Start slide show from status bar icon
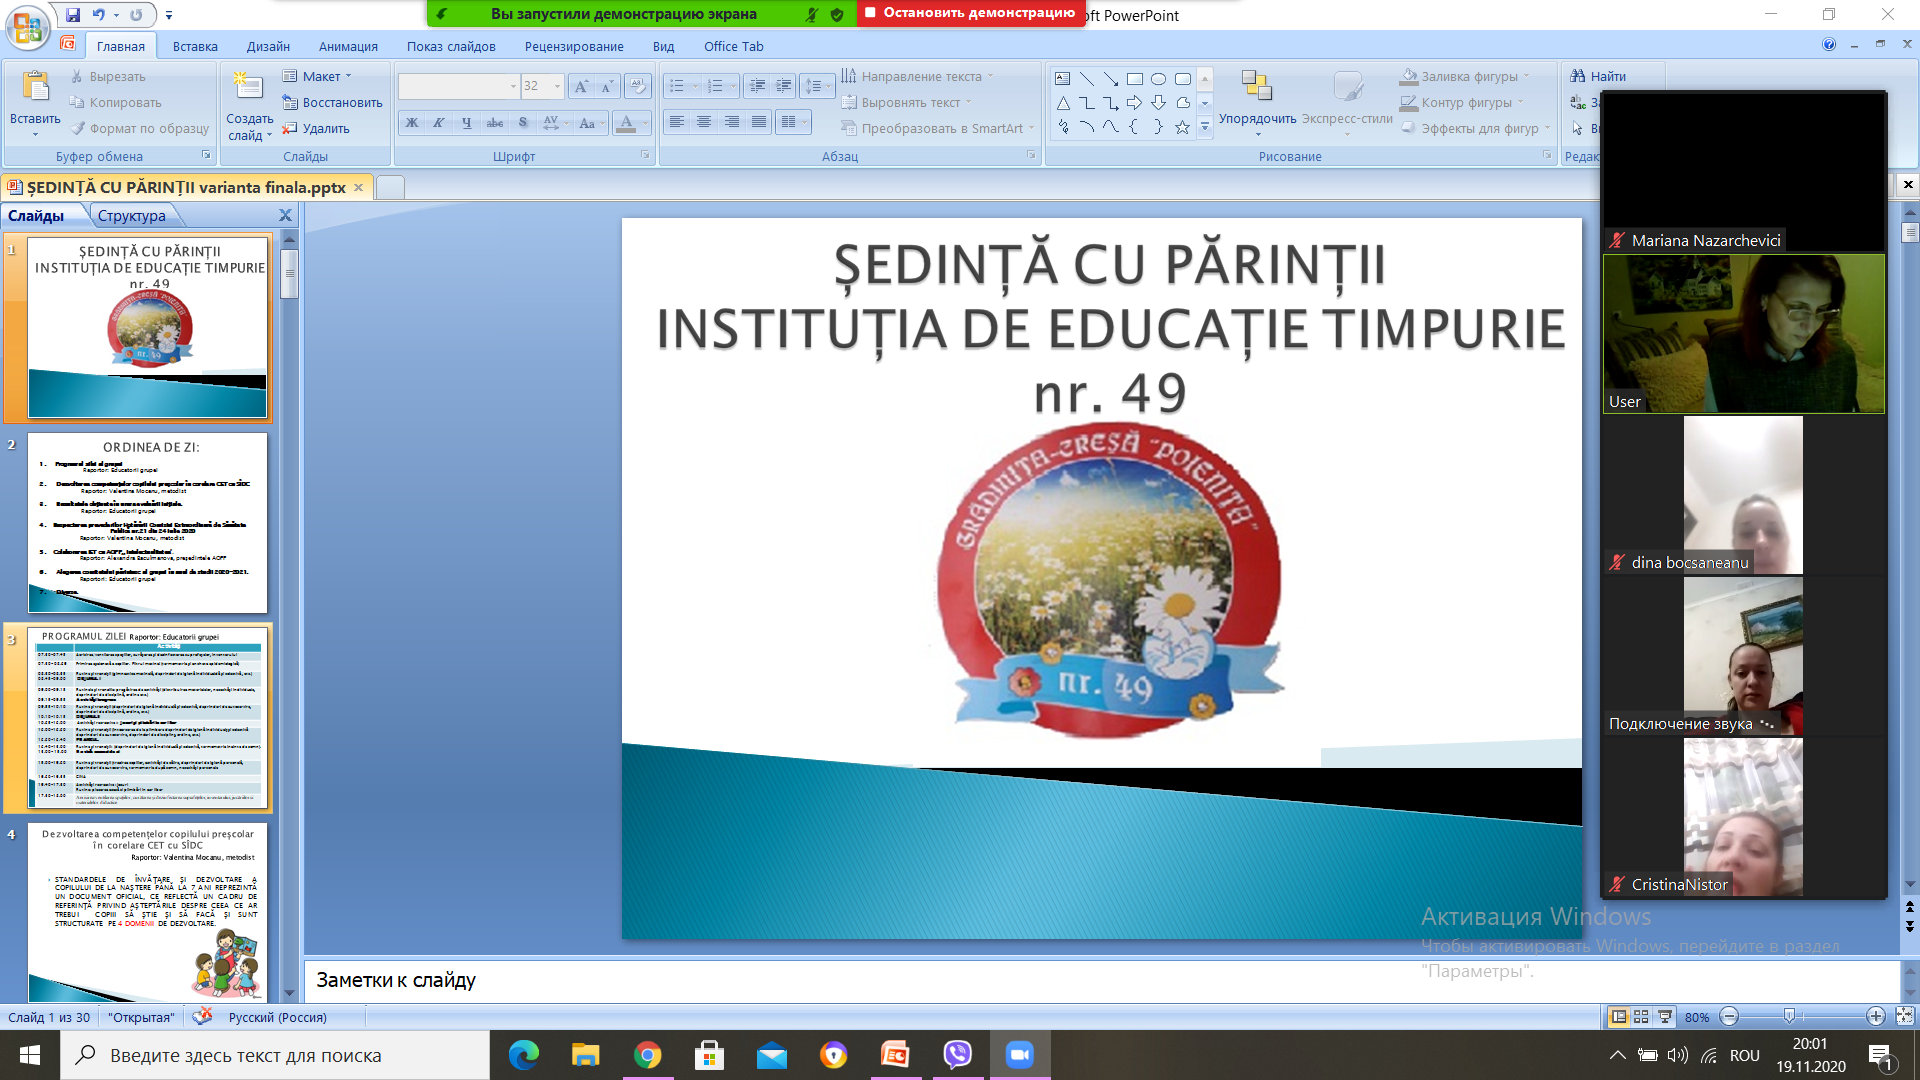Image resolution: width=1920 pixels, height=1080 pixels. click(1665, 1017)
